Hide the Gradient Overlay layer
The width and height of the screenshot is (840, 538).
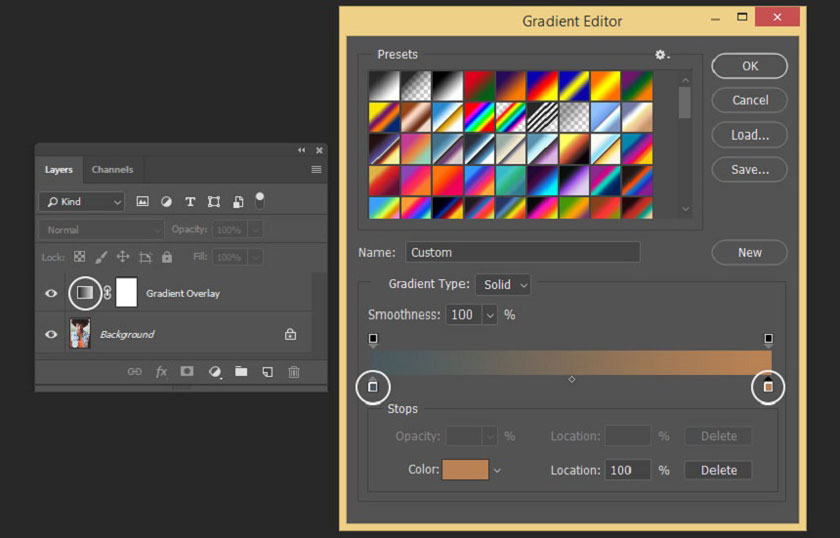51,293
